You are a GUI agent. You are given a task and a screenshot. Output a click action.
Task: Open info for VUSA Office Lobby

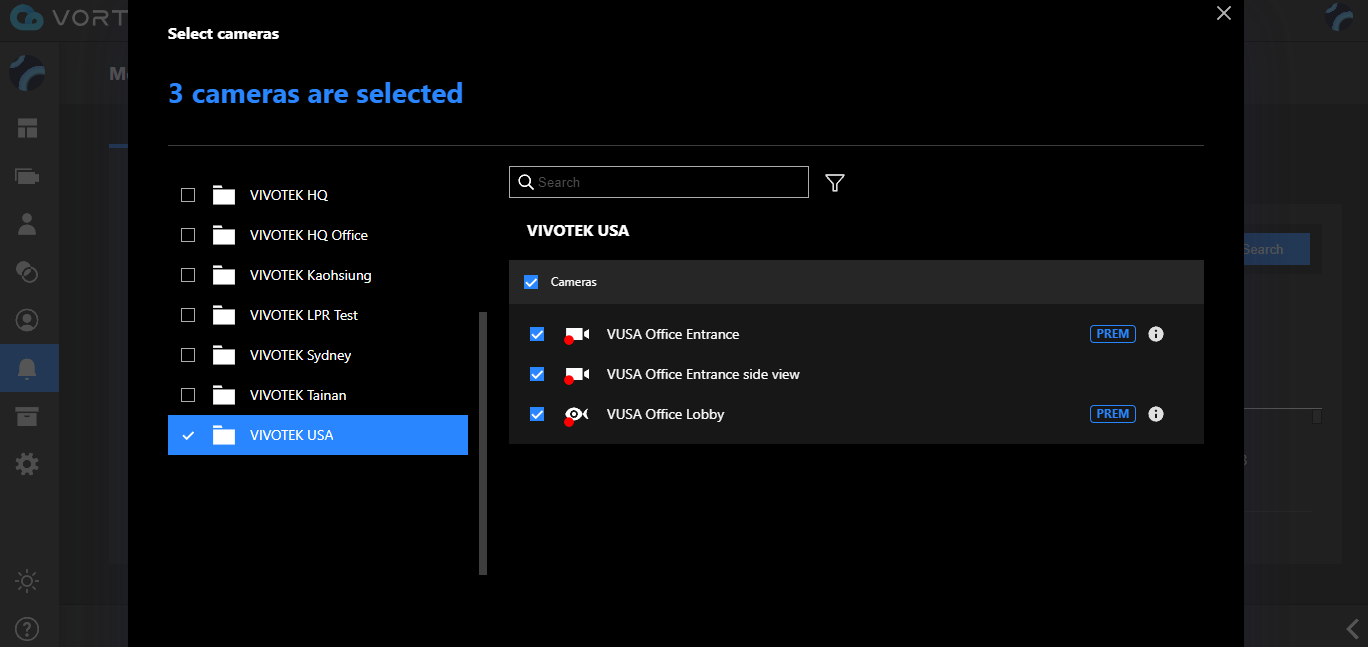coord(1156,414)
